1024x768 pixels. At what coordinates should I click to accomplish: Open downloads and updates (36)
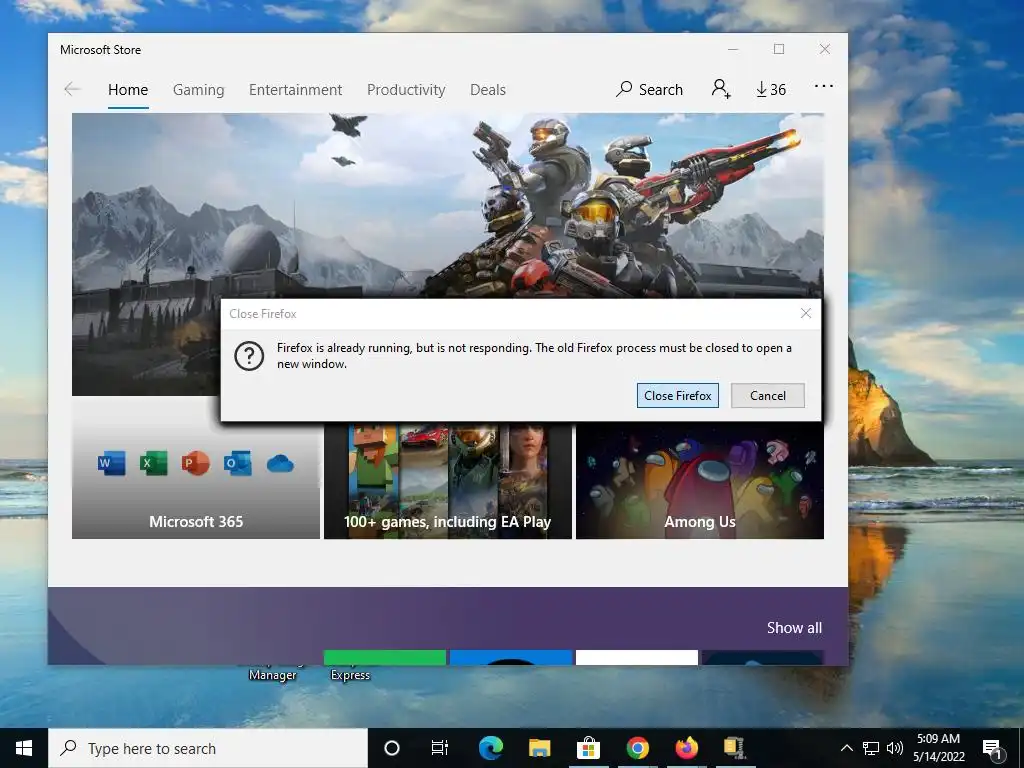[x=771, y=89]
